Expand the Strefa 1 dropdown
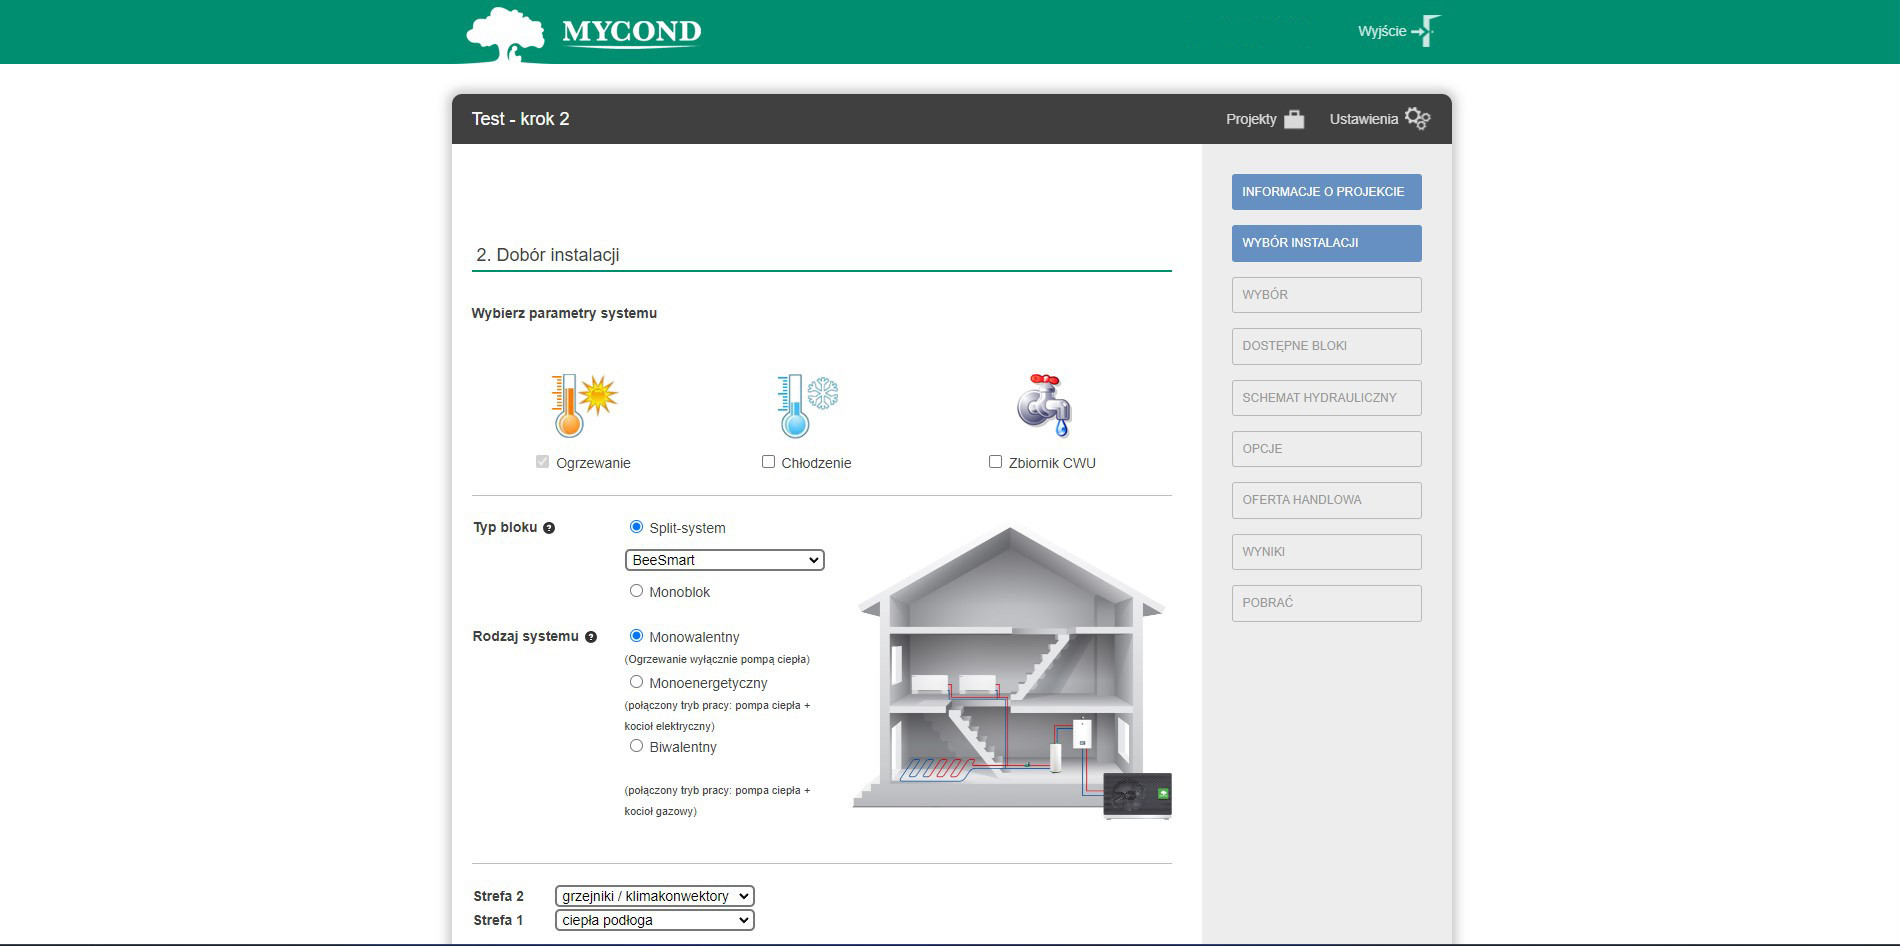This screenshot has width=1900, height=946. pyautogui.click(x=654, y=920)
